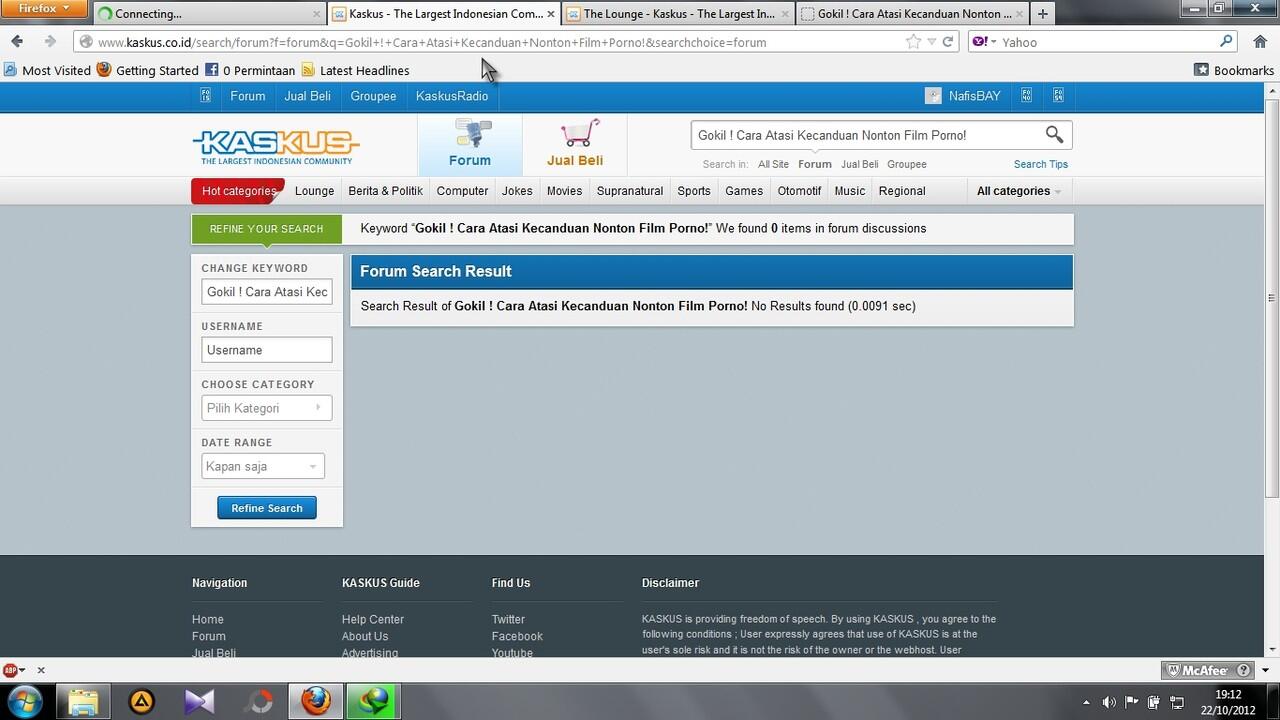The image size is (1280, 720).
Task: Search in Groupee option
Action: click(907, 164)
